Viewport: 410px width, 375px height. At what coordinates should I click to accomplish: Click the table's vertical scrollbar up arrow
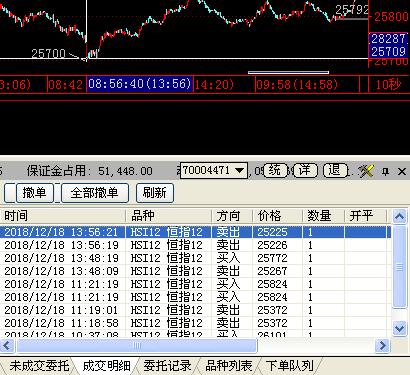[399, 217]
